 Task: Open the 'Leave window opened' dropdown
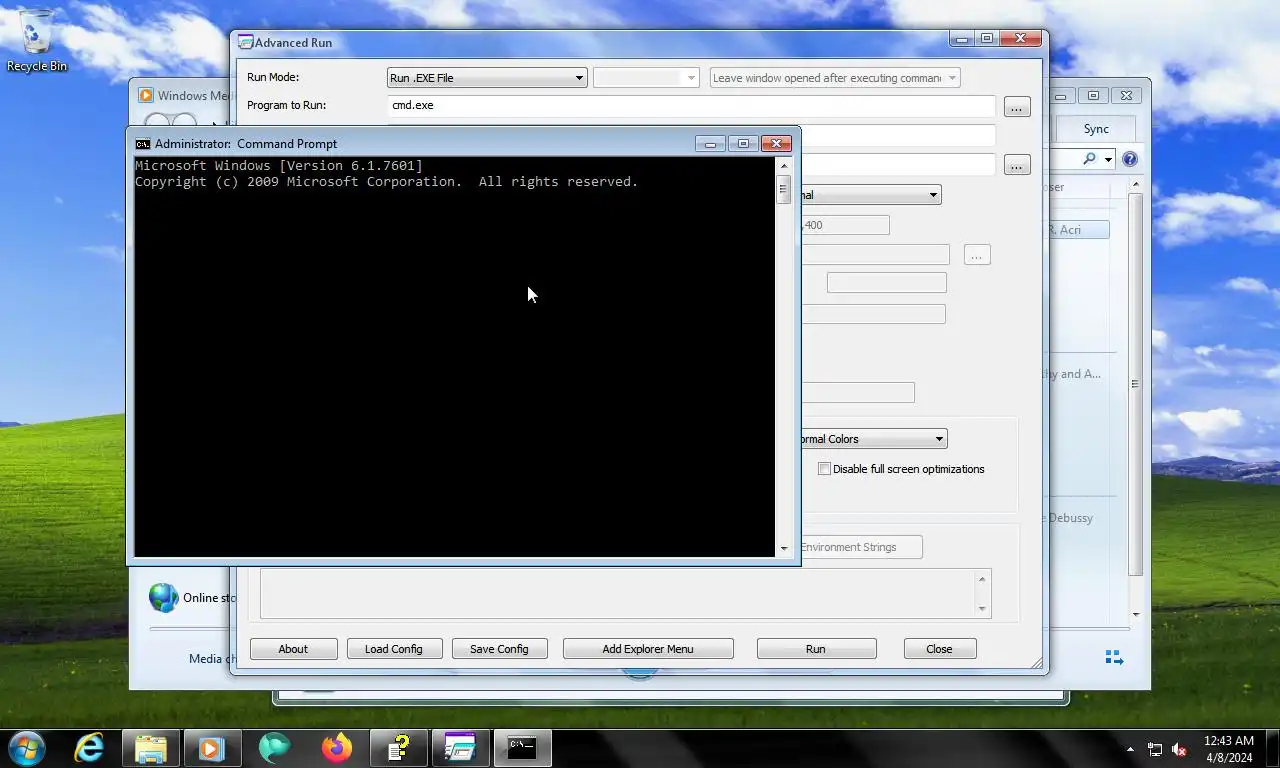coord(835,78)
